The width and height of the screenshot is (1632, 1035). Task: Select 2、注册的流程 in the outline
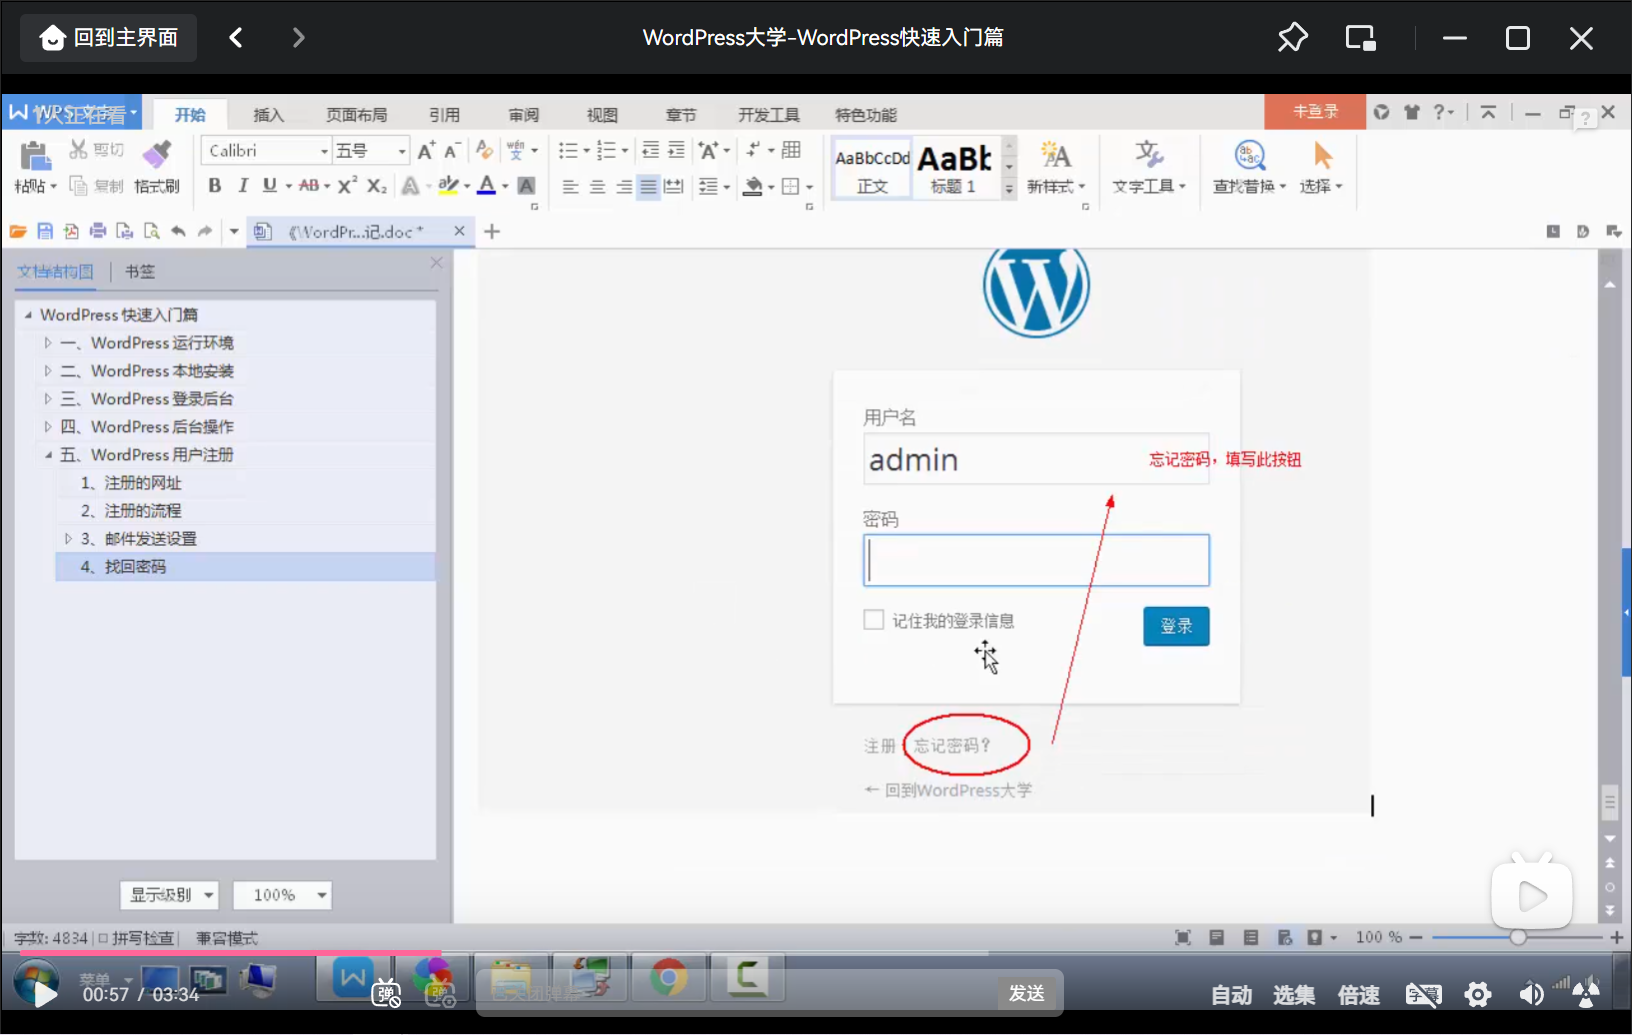(131, 511)
